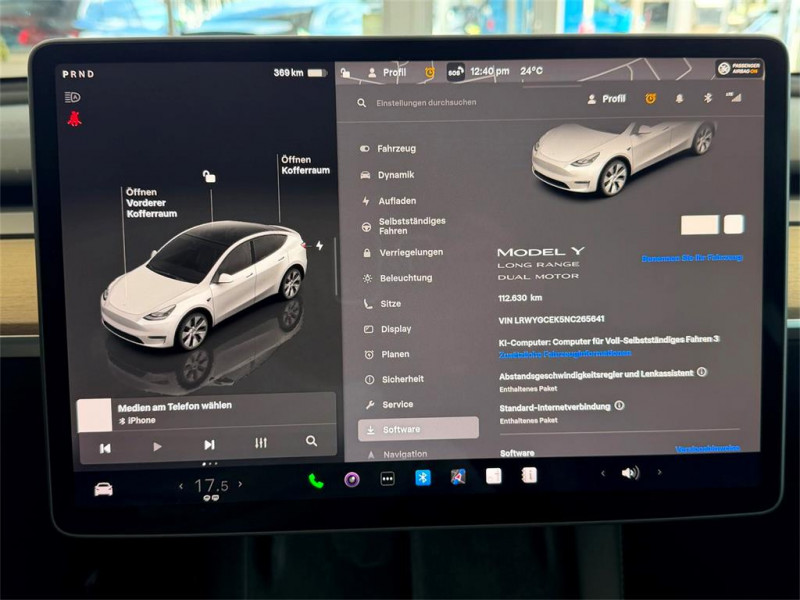This screenshot has height=600, width=800.
Task: Tap Öffnen Kofferraum trunk button
Action: coord(305,165)
